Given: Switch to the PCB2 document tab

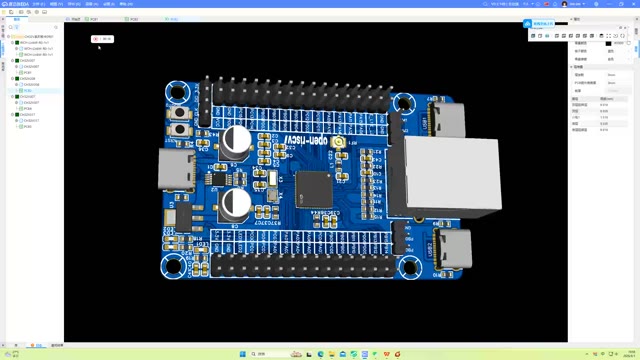Looking at the screenshot, I should [x=131, y=19].
